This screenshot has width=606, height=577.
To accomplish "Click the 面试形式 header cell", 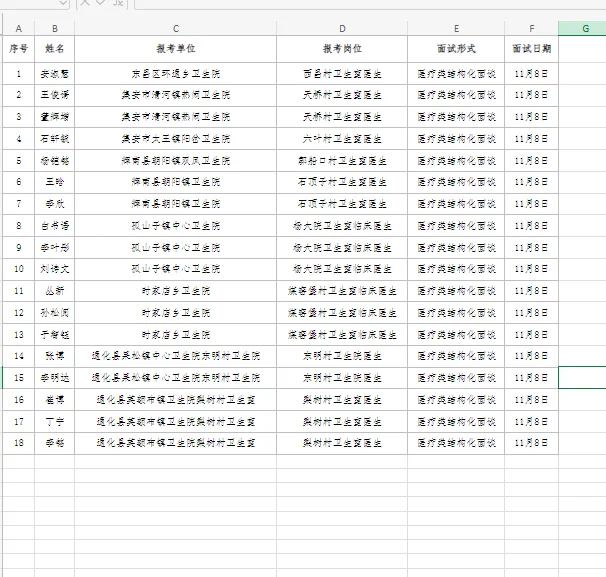I will click(x=456, y=49).
